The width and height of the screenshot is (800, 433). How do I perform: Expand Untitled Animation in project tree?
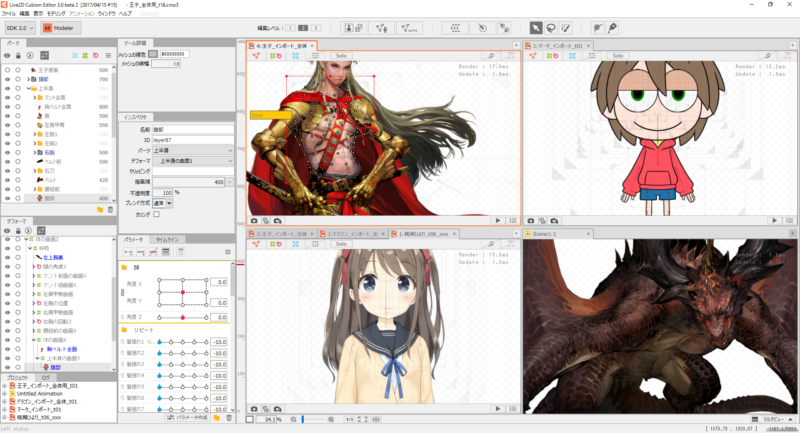[4, 394]
